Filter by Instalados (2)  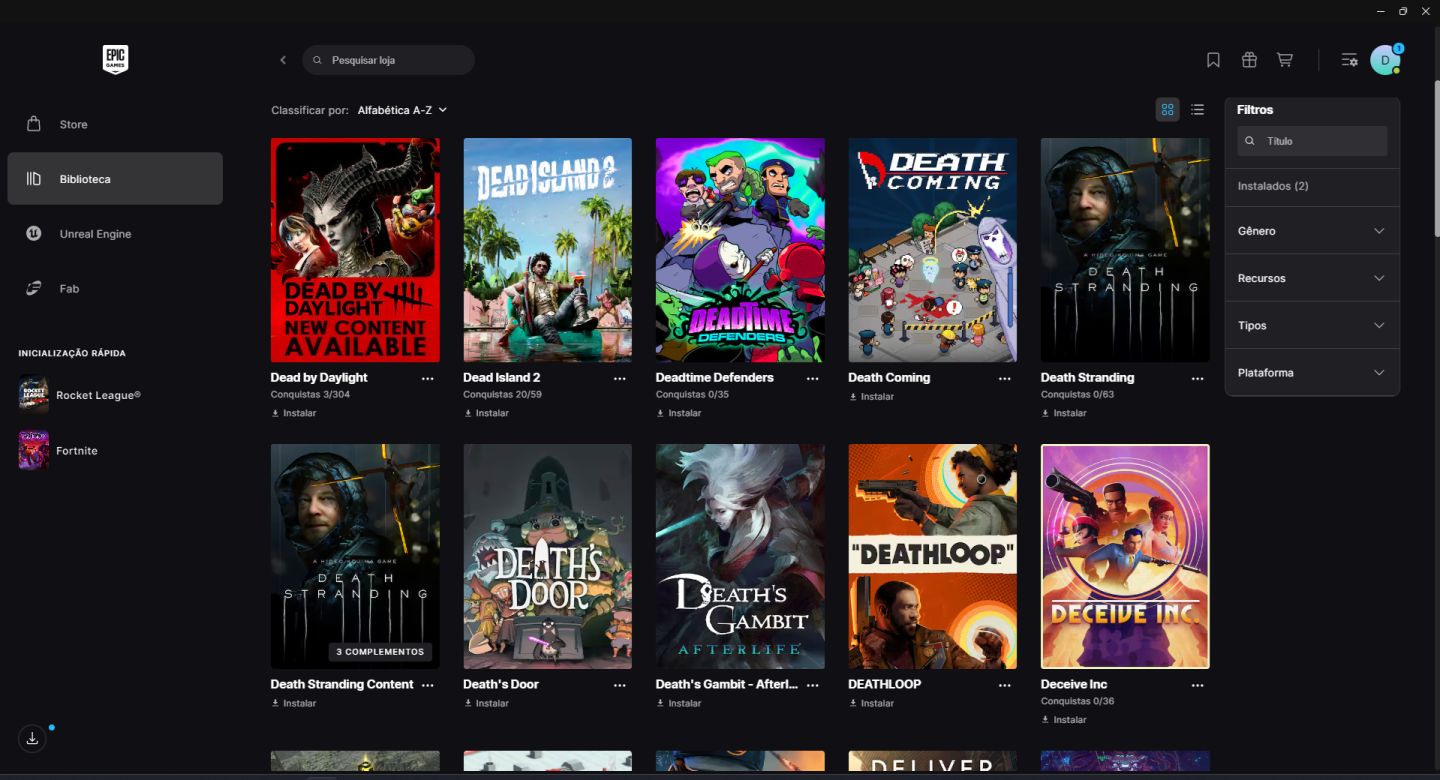pyautogui.click(x=1273, y=186)
